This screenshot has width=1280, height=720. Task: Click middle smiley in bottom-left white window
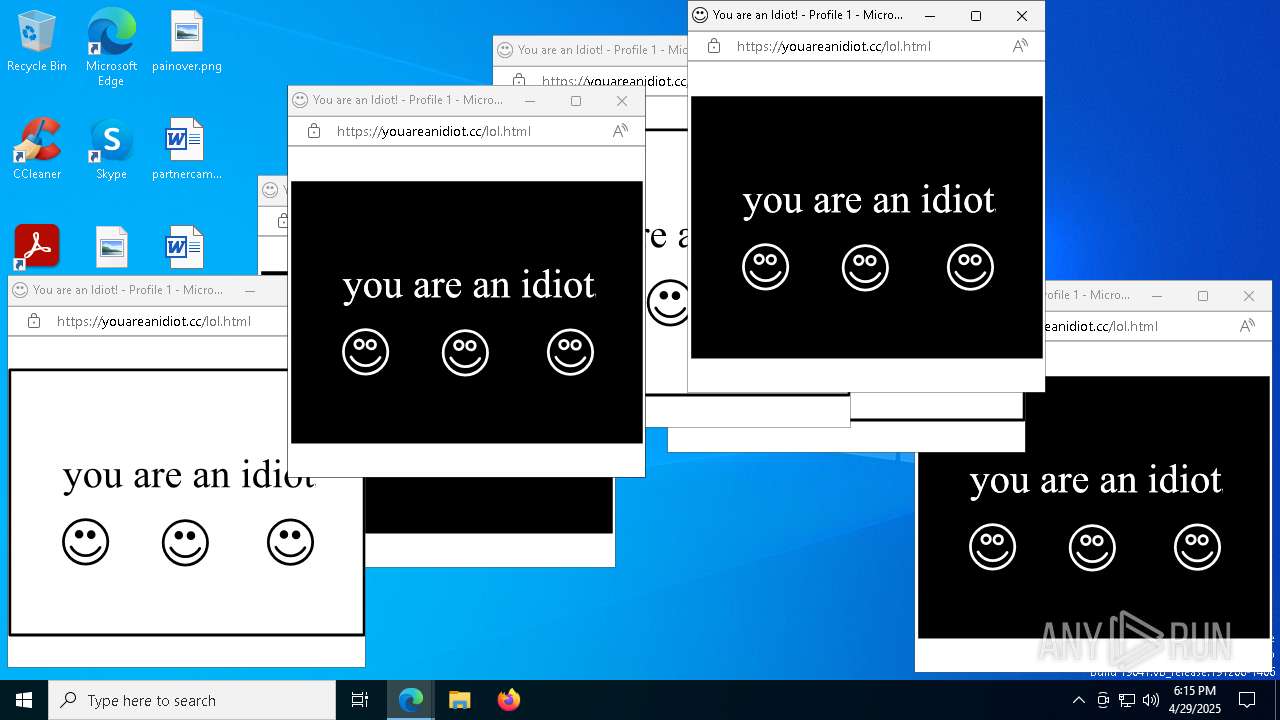185,542
